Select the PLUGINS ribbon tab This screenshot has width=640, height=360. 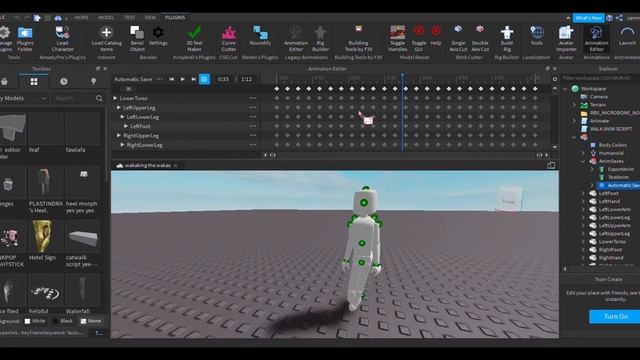pyautogui.click(x=175, y=18)
